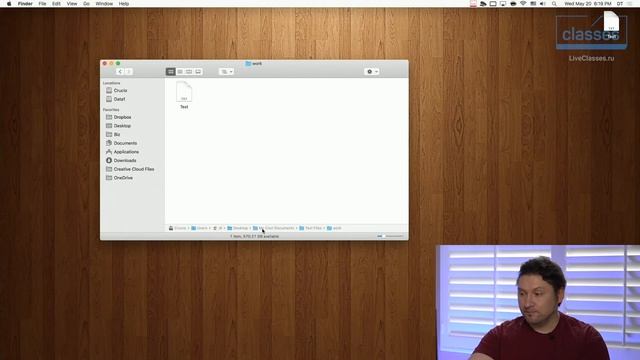The height and width of the screenshot is (360, 640).
Task: Open the File menu
Action: click(x=42, y=4)
